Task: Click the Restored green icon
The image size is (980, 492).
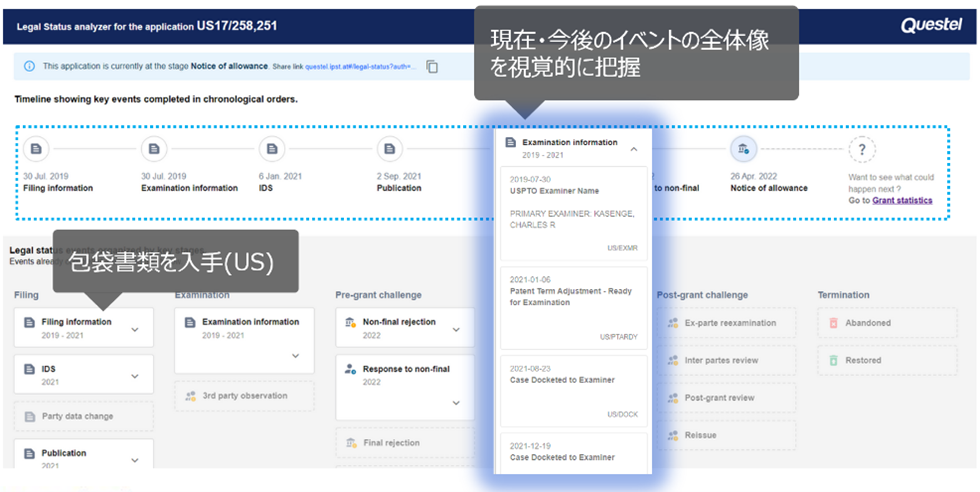Action: click(x=833, y=360)
